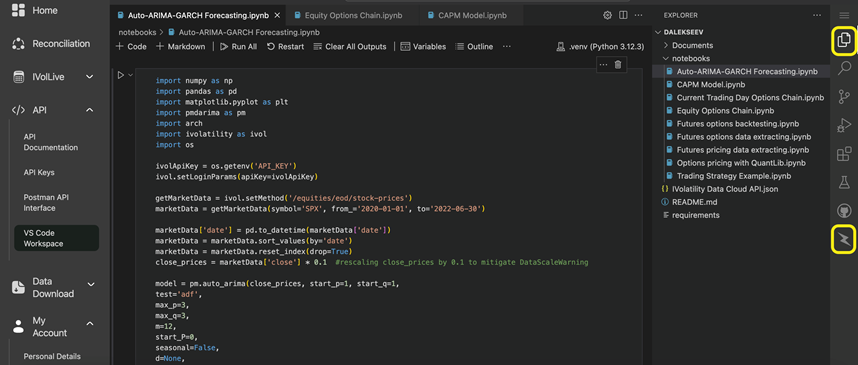The image size is (858, 365).
Task: Click Run All in notebook toolbar
Action: click(x=239, y=47)
